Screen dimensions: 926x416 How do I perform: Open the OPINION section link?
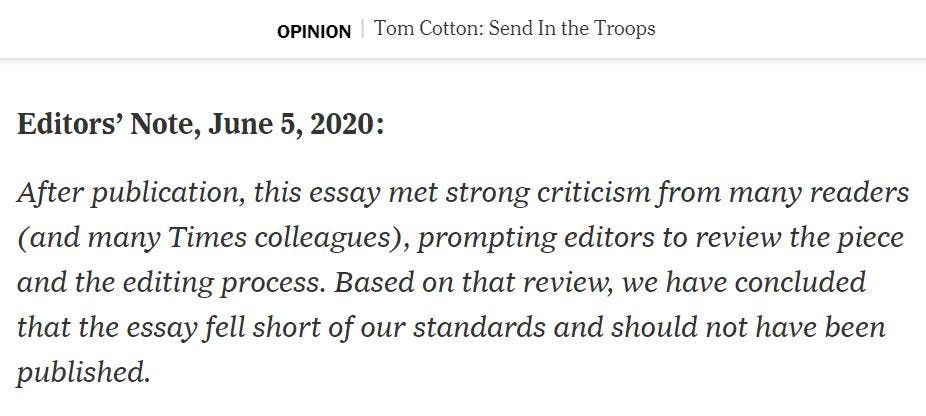(x=314, y=31)
